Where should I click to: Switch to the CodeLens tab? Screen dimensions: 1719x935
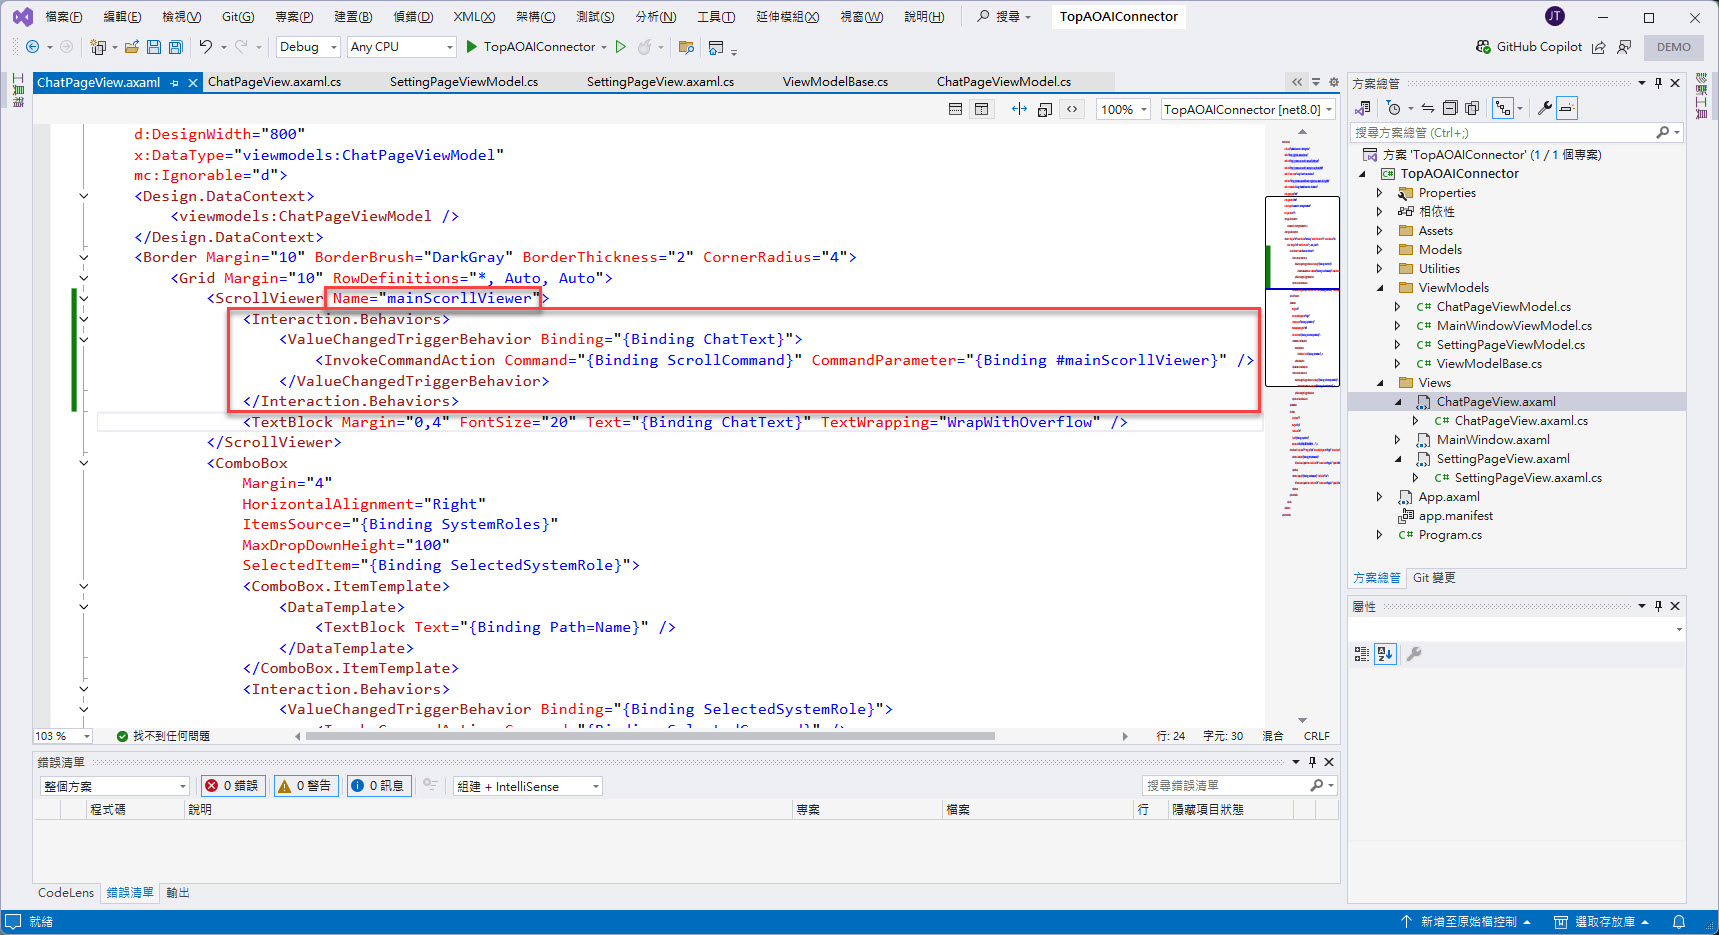pyautogui.click(x=66, y=893)
